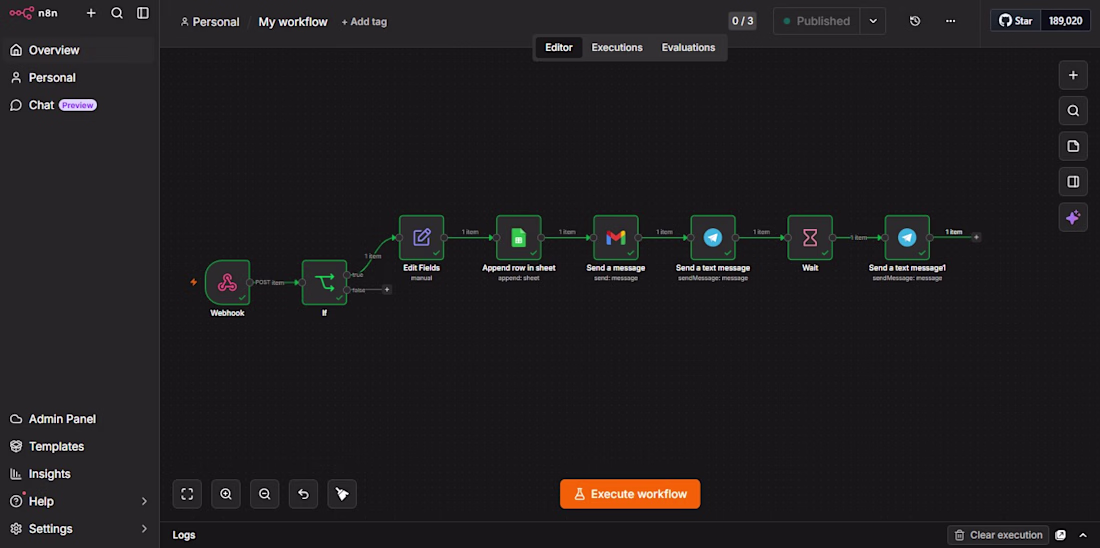Select the Wait node
Image resolution: width=1100 pixels, height=548 pixels.
pyautogui.click(x=810, y=237)
